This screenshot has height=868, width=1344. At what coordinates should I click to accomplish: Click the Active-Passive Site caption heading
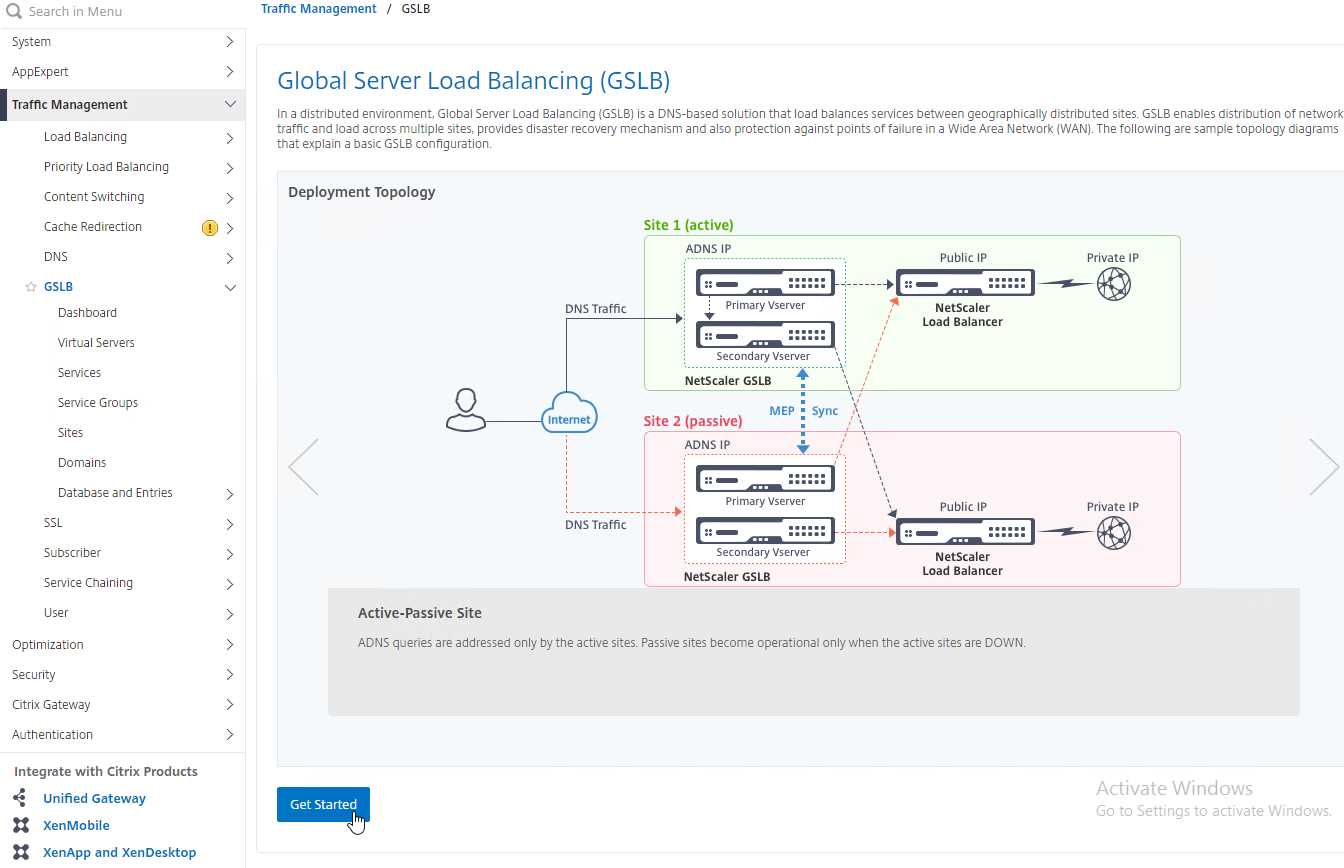[x=420, y=613]
